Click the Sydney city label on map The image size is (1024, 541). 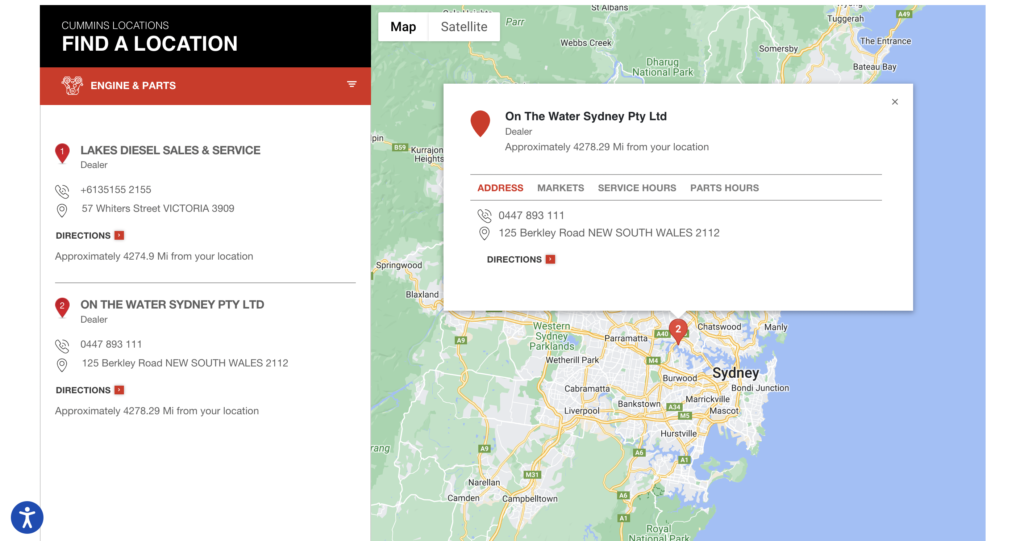[x=735, y=373]
